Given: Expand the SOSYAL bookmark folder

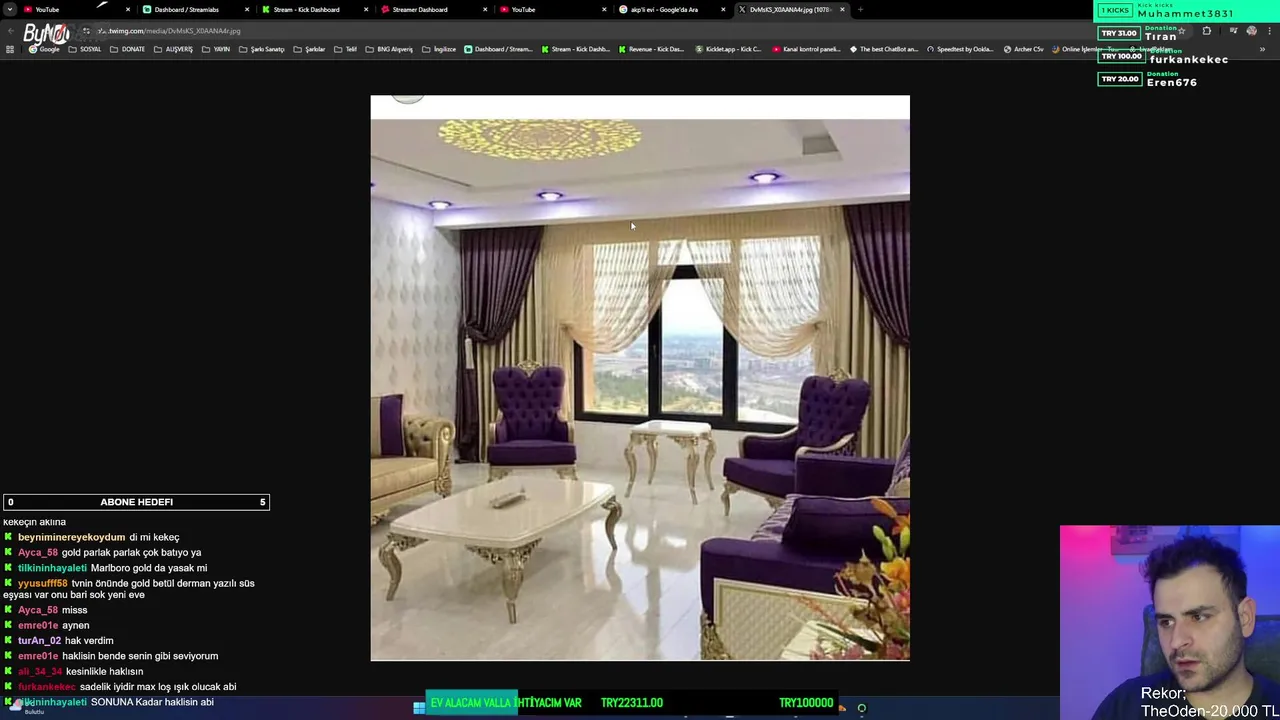Looking at the screenshot, I should tap(85, 49).
